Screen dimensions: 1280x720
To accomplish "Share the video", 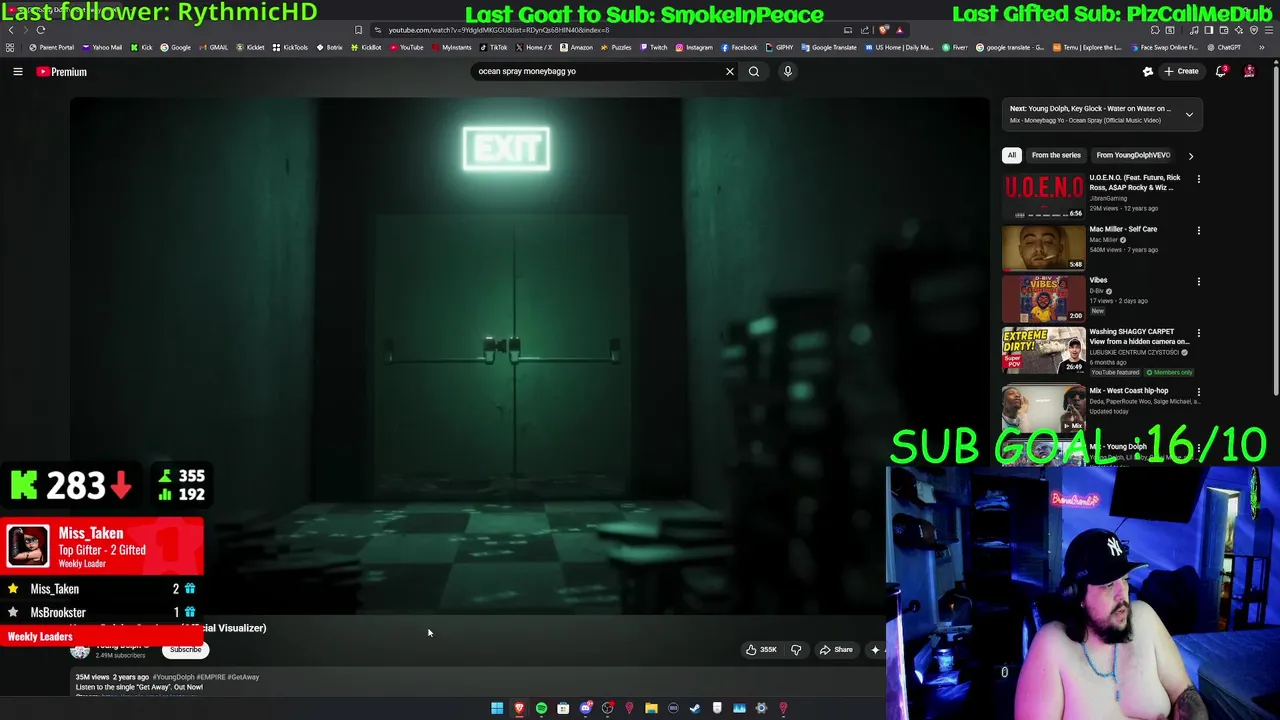I will point(836,650).
